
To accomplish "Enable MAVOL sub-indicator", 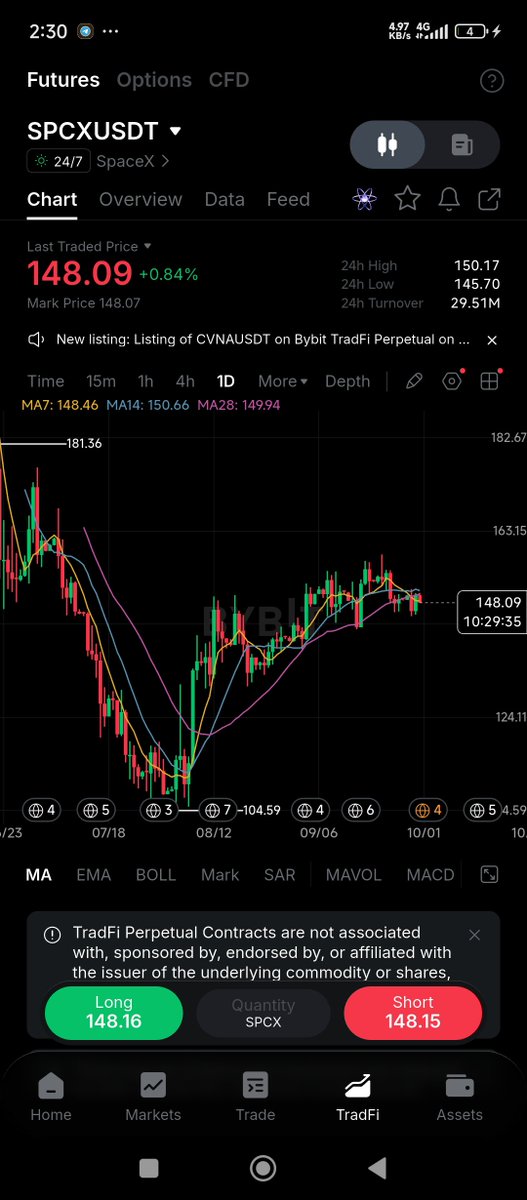I will (x=354, y=874).
